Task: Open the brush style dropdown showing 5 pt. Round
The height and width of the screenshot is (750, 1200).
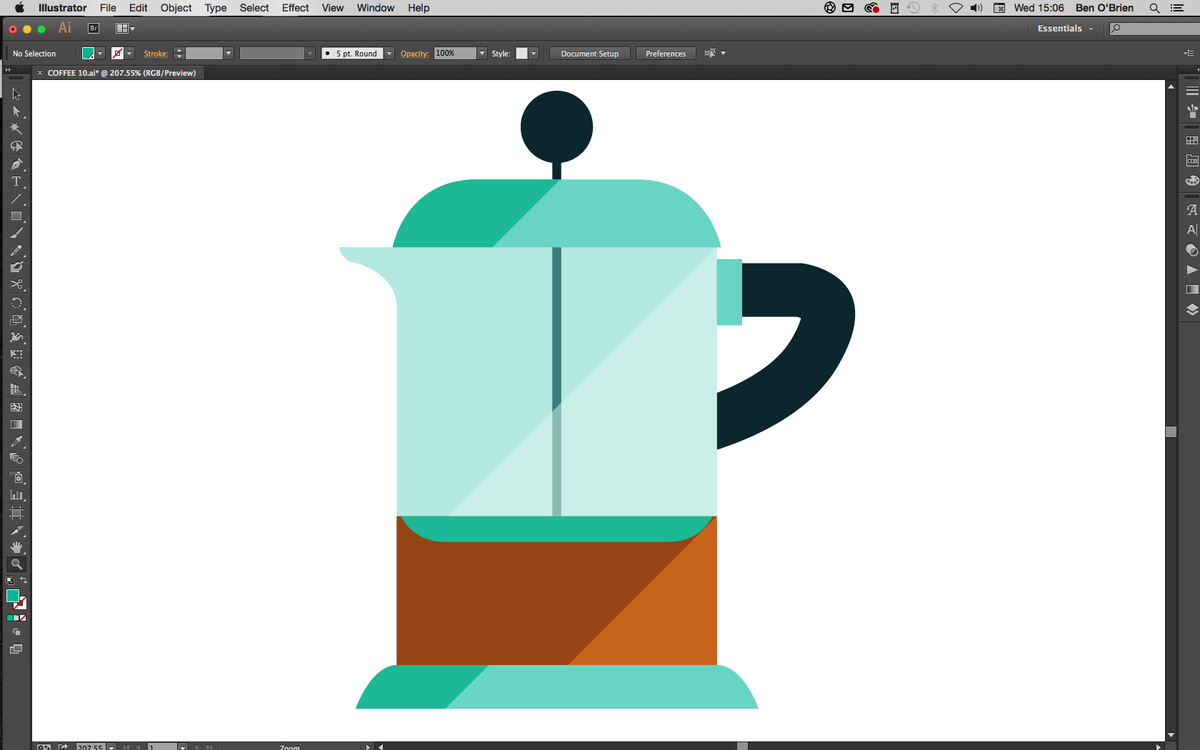Action: coord(389,53)
